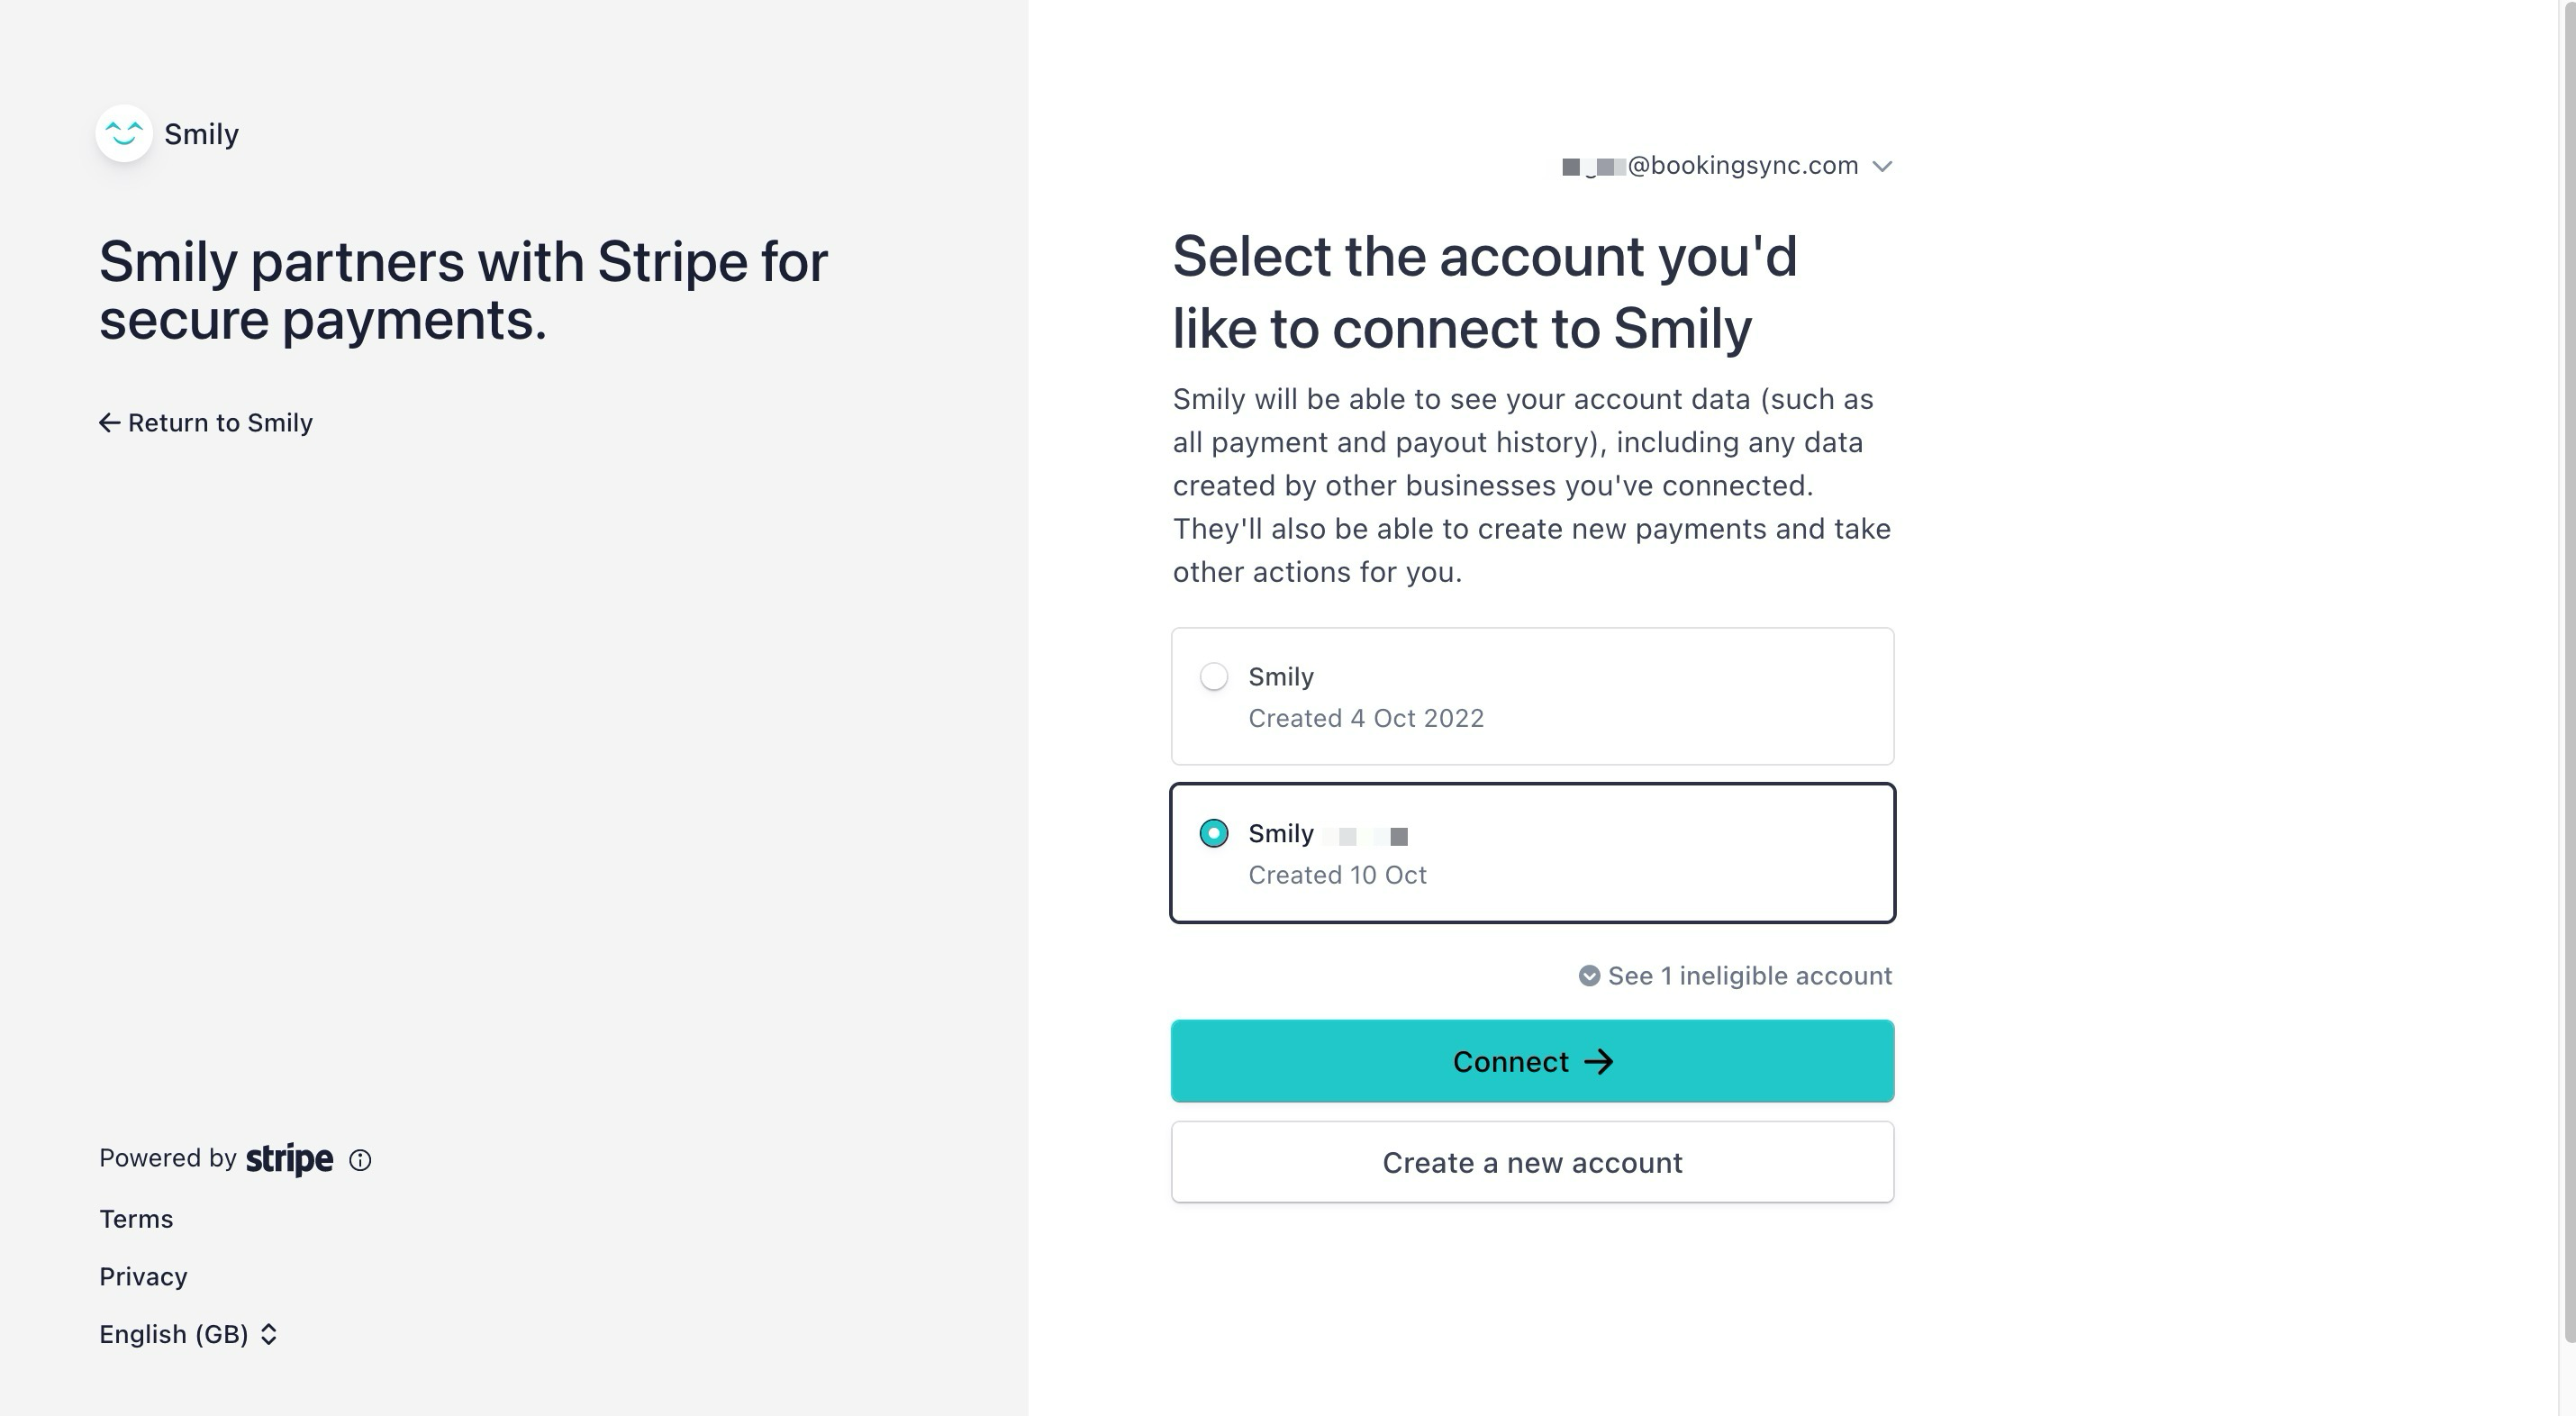
Task: Open the Privacy link
Action: coord(143,1277)
